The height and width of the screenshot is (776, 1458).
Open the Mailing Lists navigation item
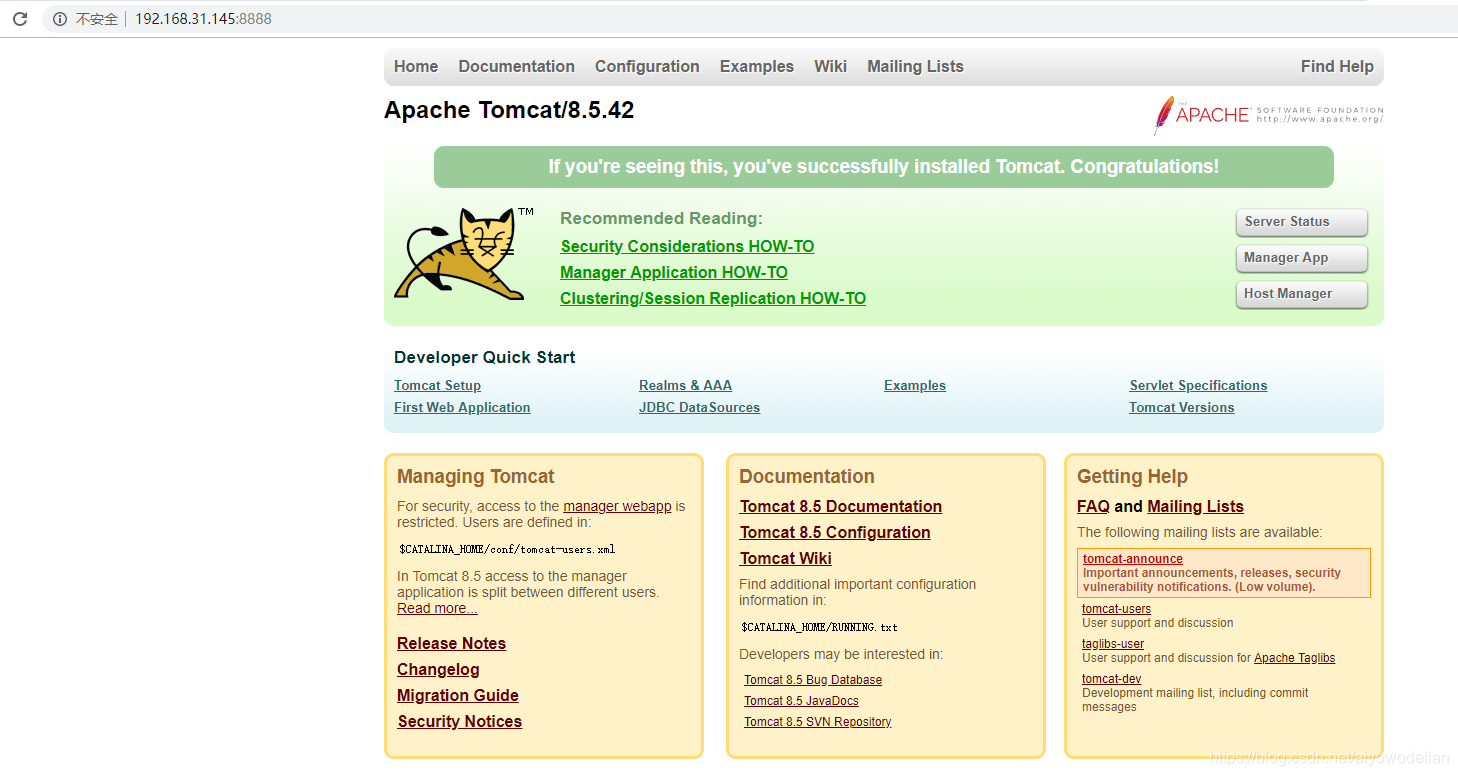point(915,66)
